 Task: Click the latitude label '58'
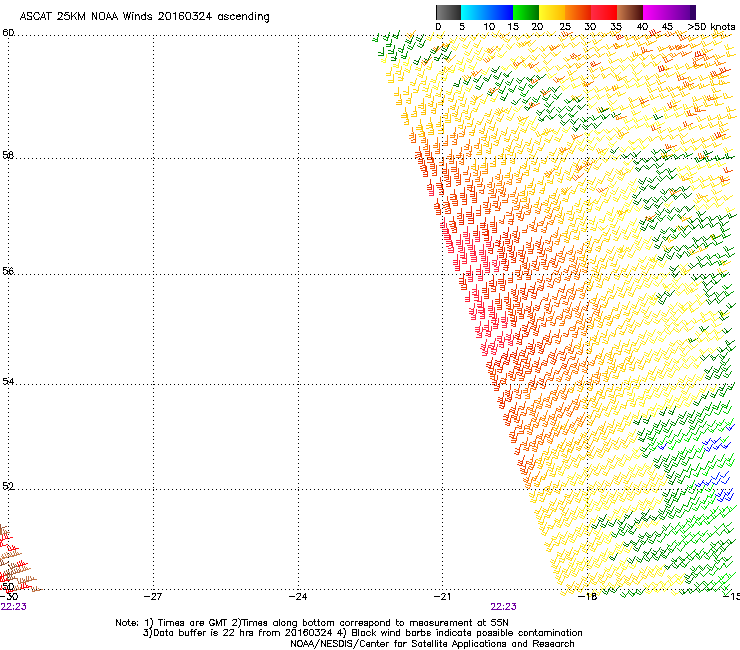point(8,155)
